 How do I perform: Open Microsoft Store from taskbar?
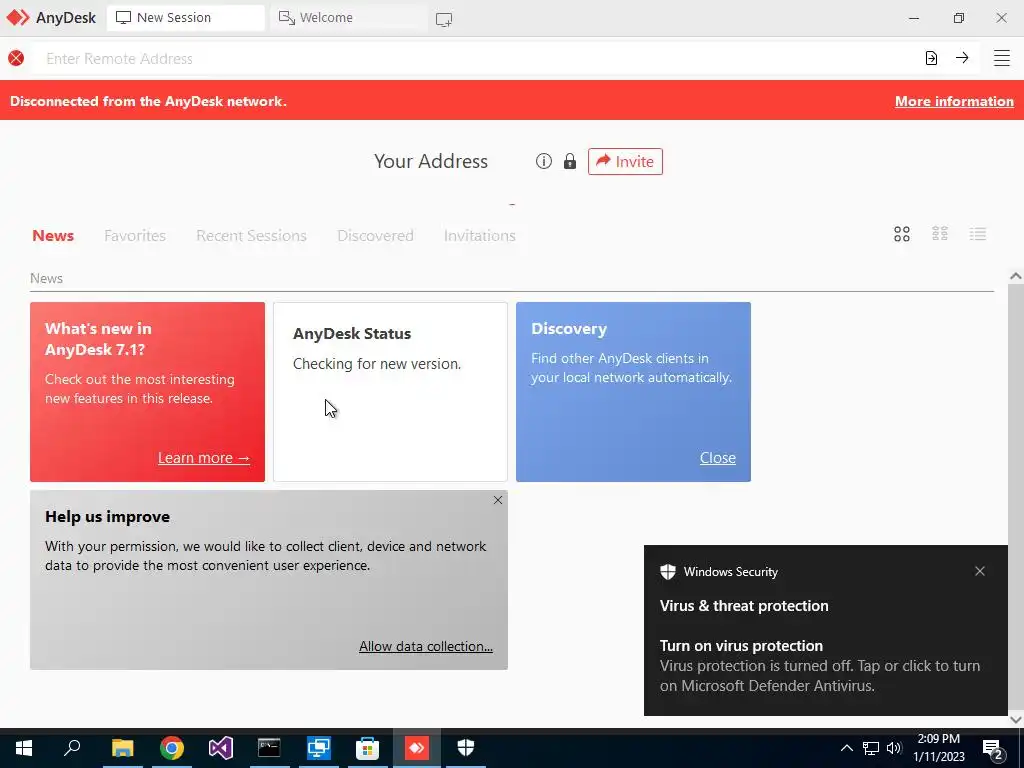point(368,748)
